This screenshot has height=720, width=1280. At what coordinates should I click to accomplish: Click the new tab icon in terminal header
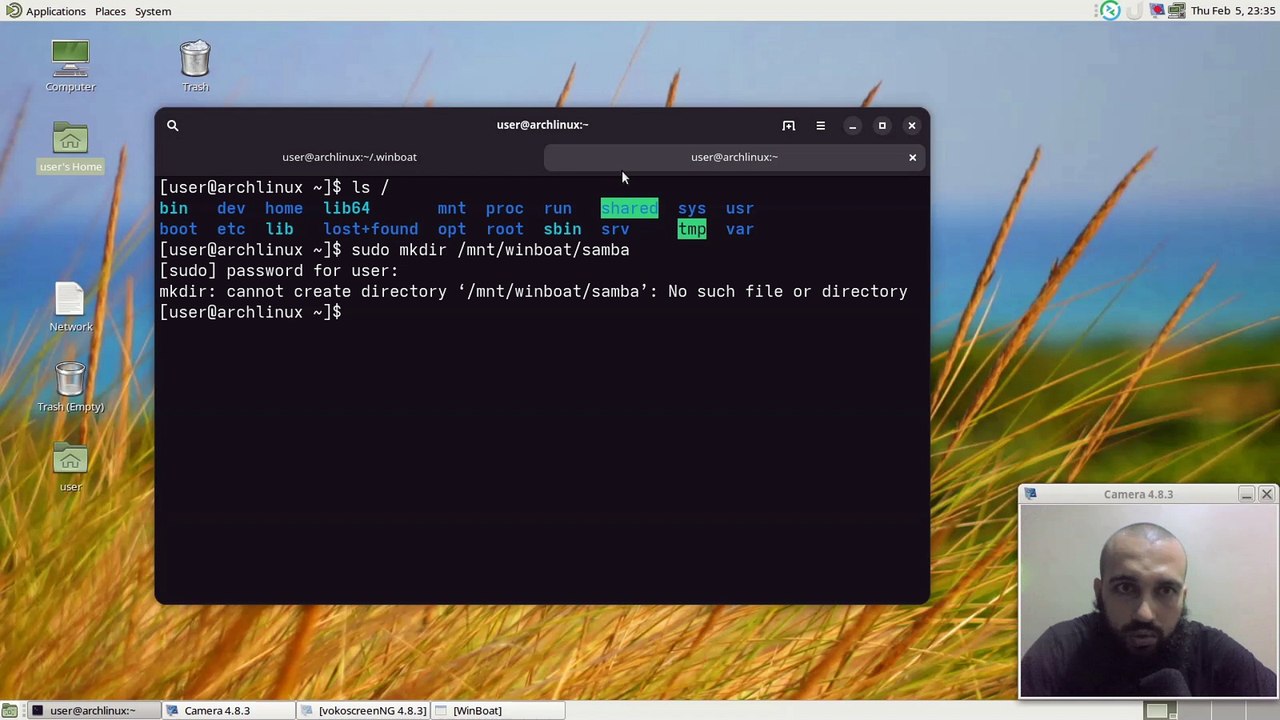789,125
